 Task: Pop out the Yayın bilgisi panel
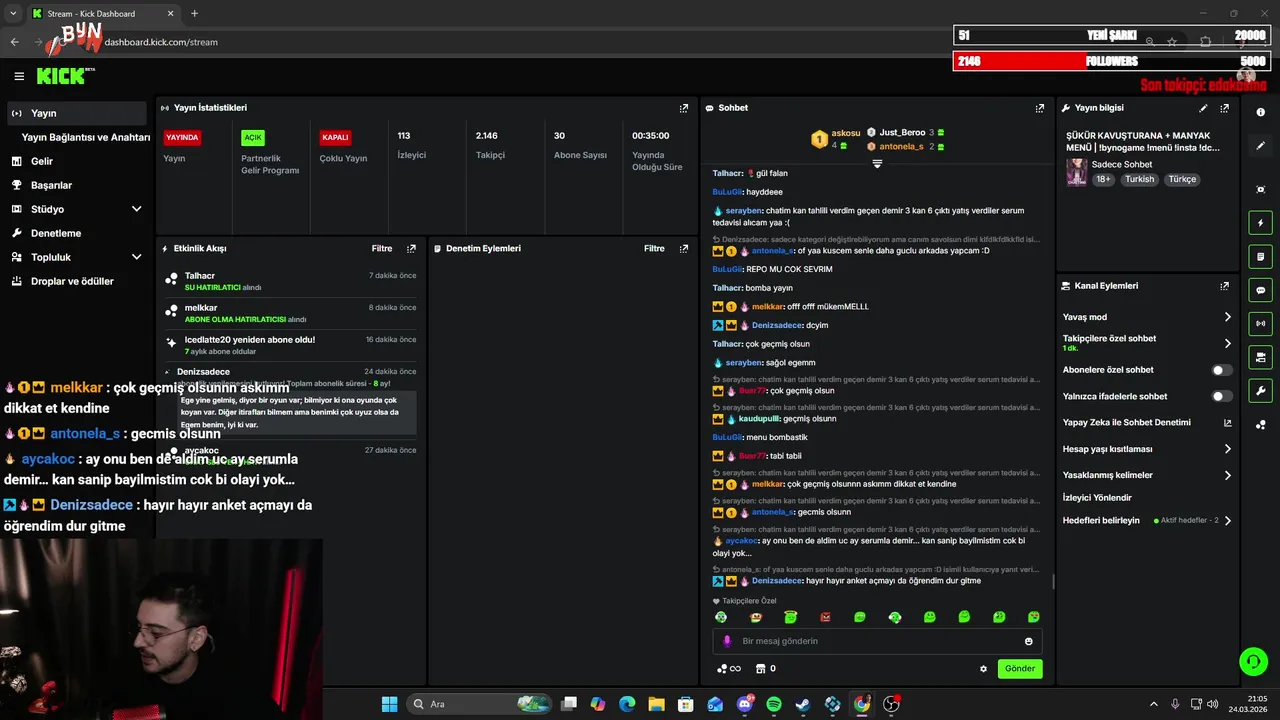[x=1225, y=108]
